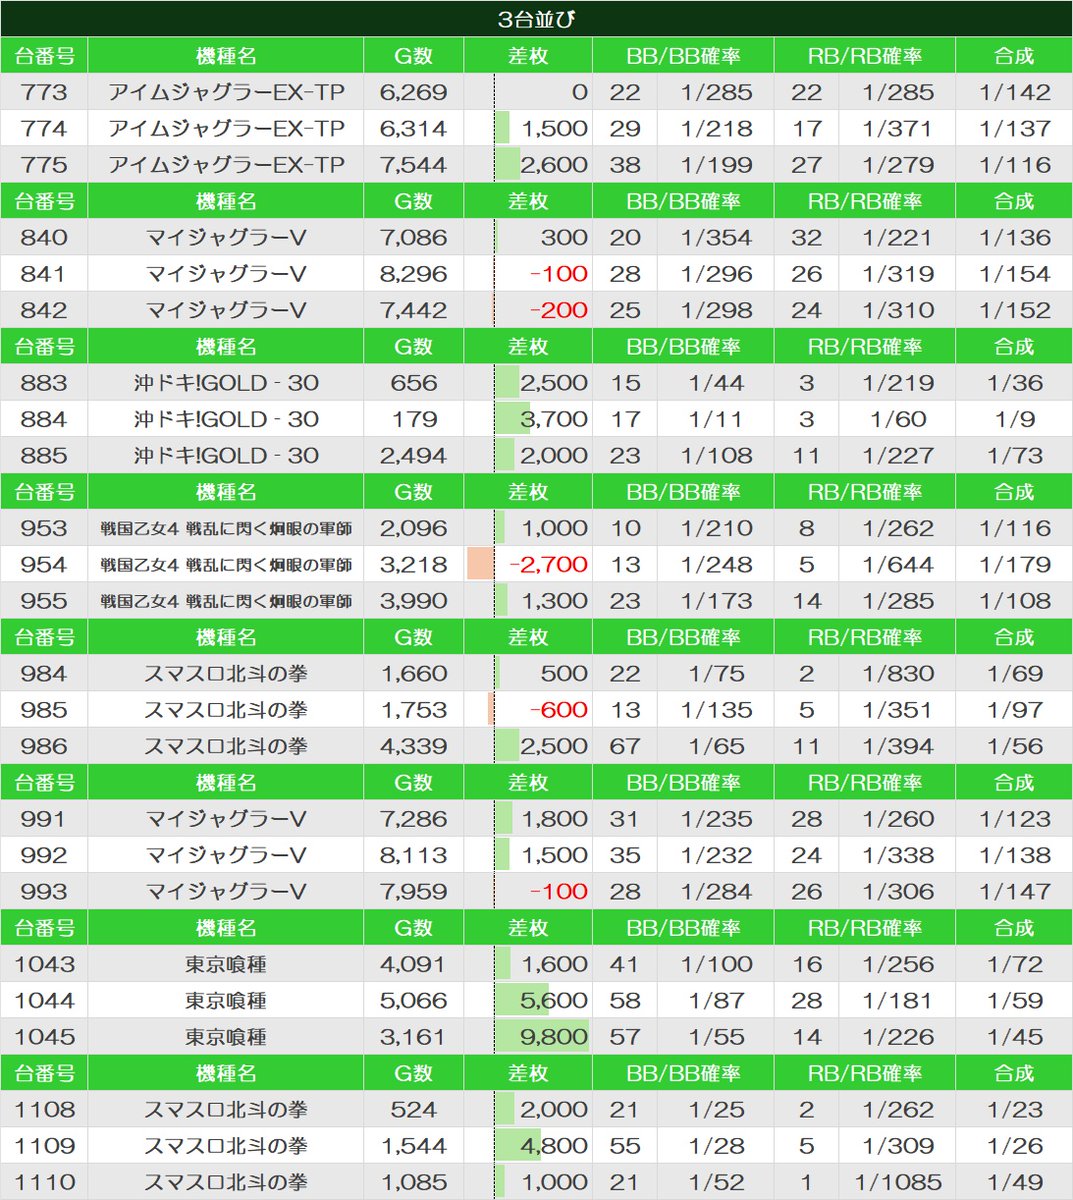Screen dimensions: 1073x1200
Task: Click combined probability 1/123
Action: coord(1015,819)
